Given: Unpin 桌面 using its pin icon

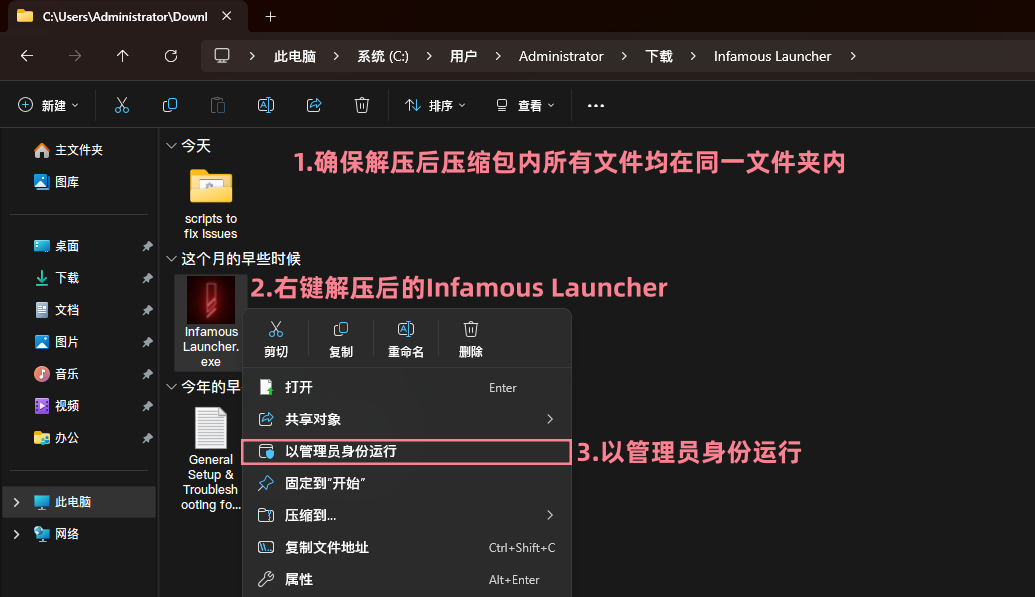Looking at the screenshot, I should (x=147, y=246).
